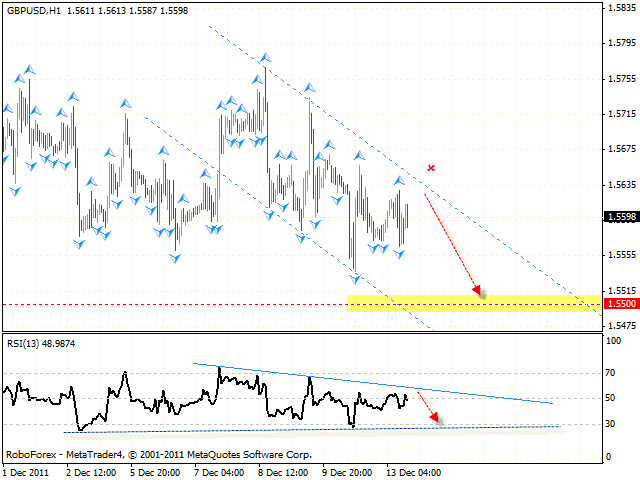Viewport: 640px width, 480px height.
Task: Select the fractal arrow above the highest candle peak
Action: (265, 59)
